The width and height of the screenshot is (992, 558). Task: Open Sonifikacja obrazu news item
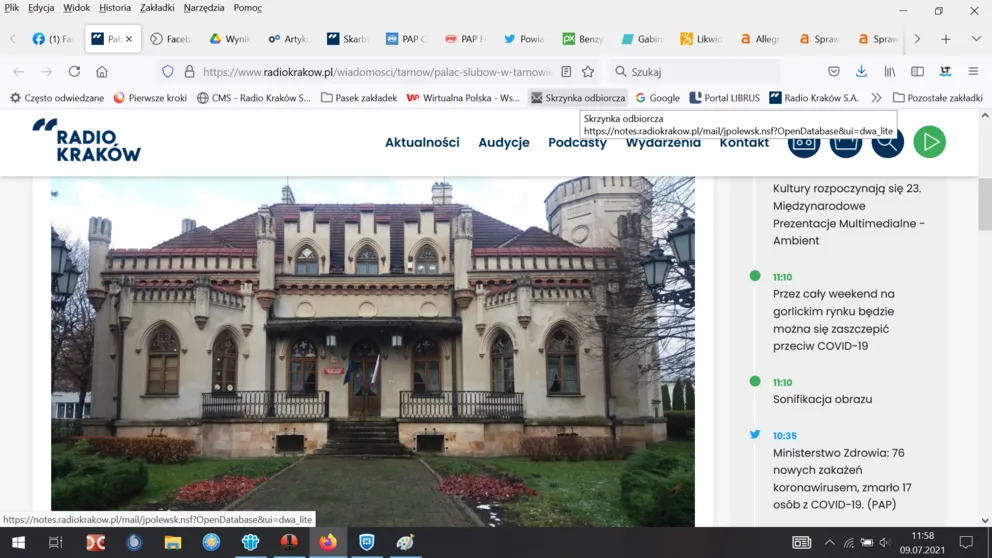pyautogui.click(x=822, y=399)
